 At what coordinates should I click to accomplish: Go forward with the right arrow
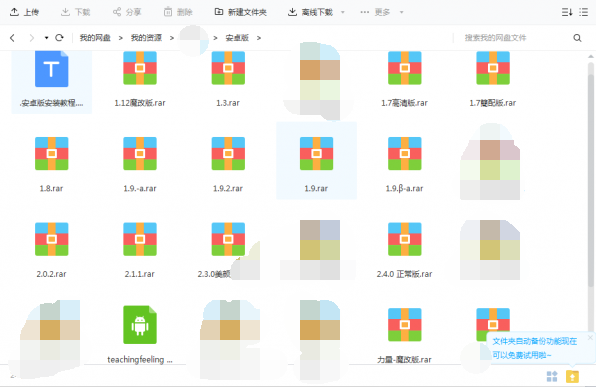(32, 38)
